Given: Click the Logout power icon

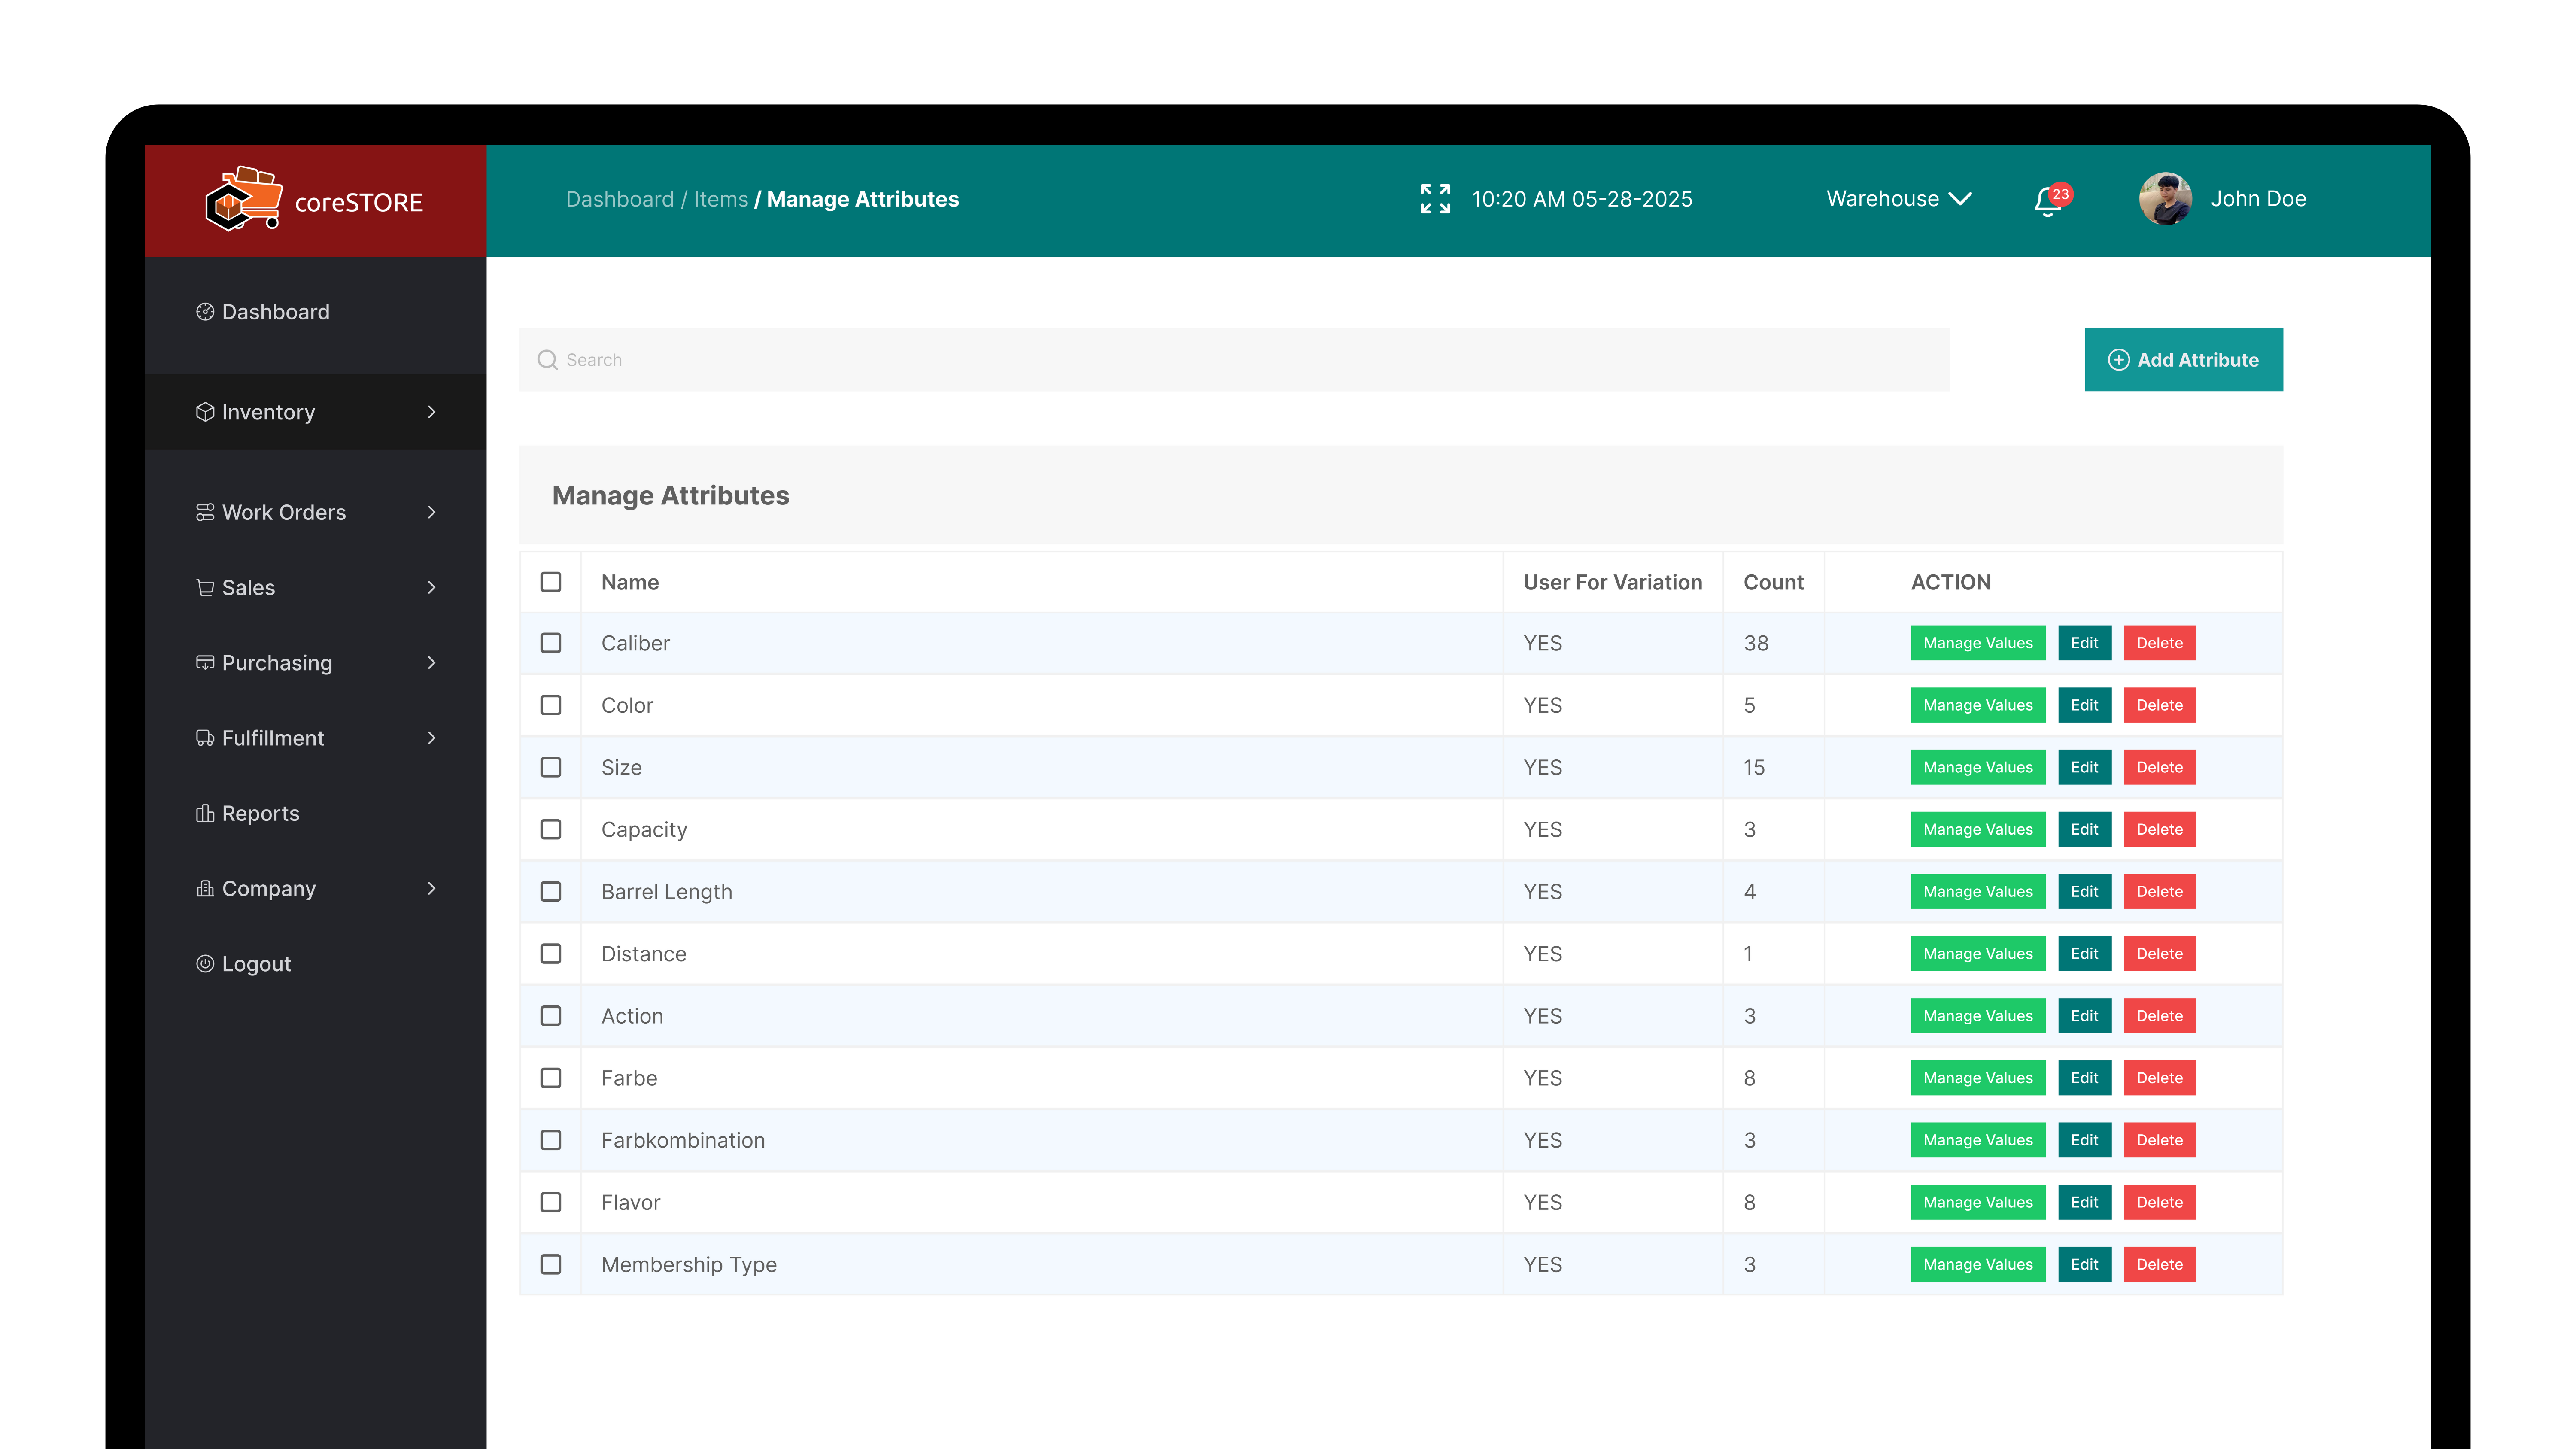Looking at the screenshot, I should (205, 963).
